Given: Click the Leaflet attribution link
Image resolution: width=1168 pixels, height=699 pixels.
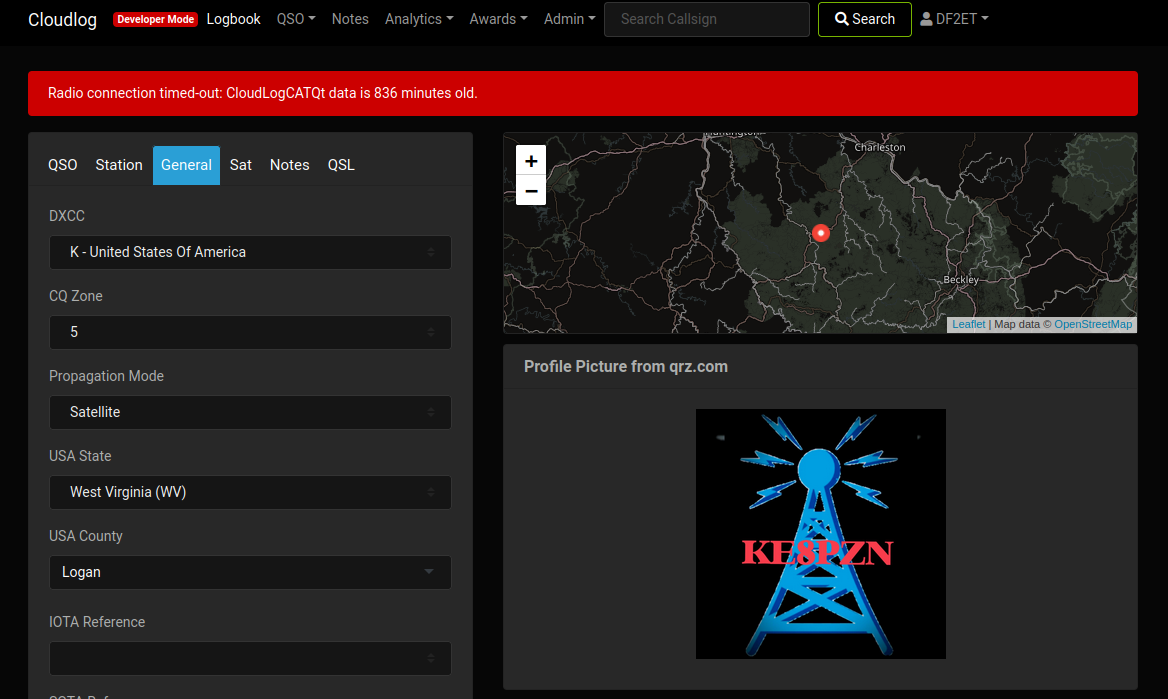Looking at the screenshot, I should pyautogui.click(x=968, y=324).
